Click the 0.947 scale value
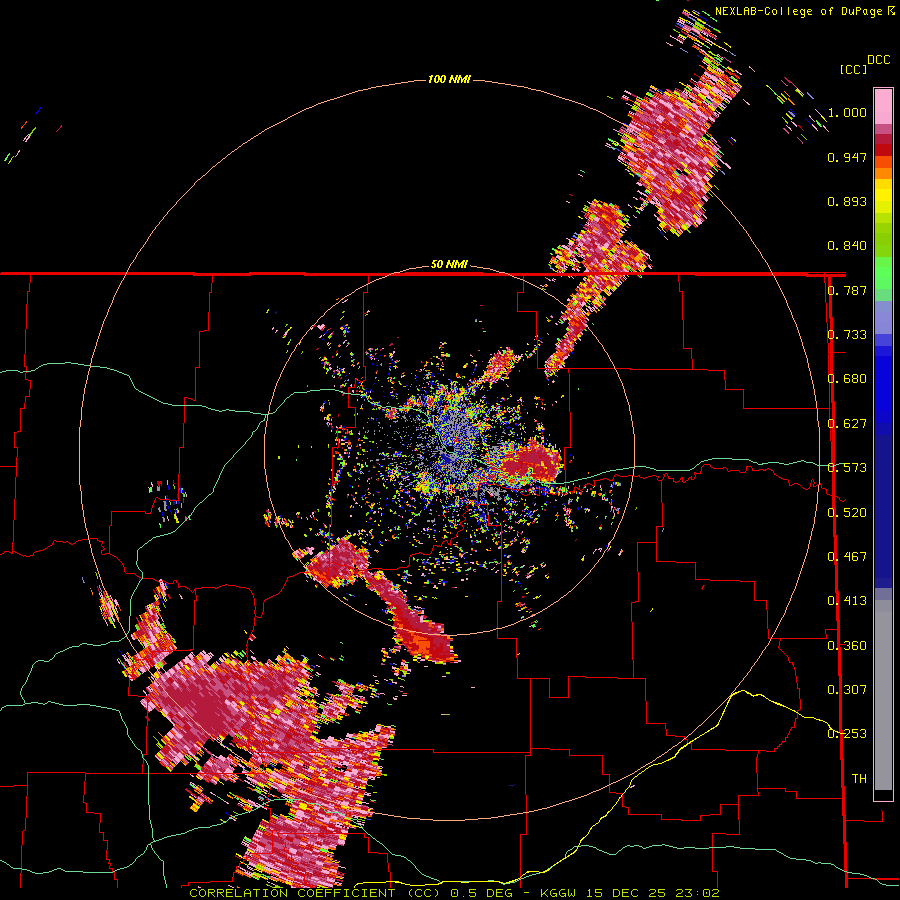This screenshot has width=900, height=900. [x=847, y=157]
